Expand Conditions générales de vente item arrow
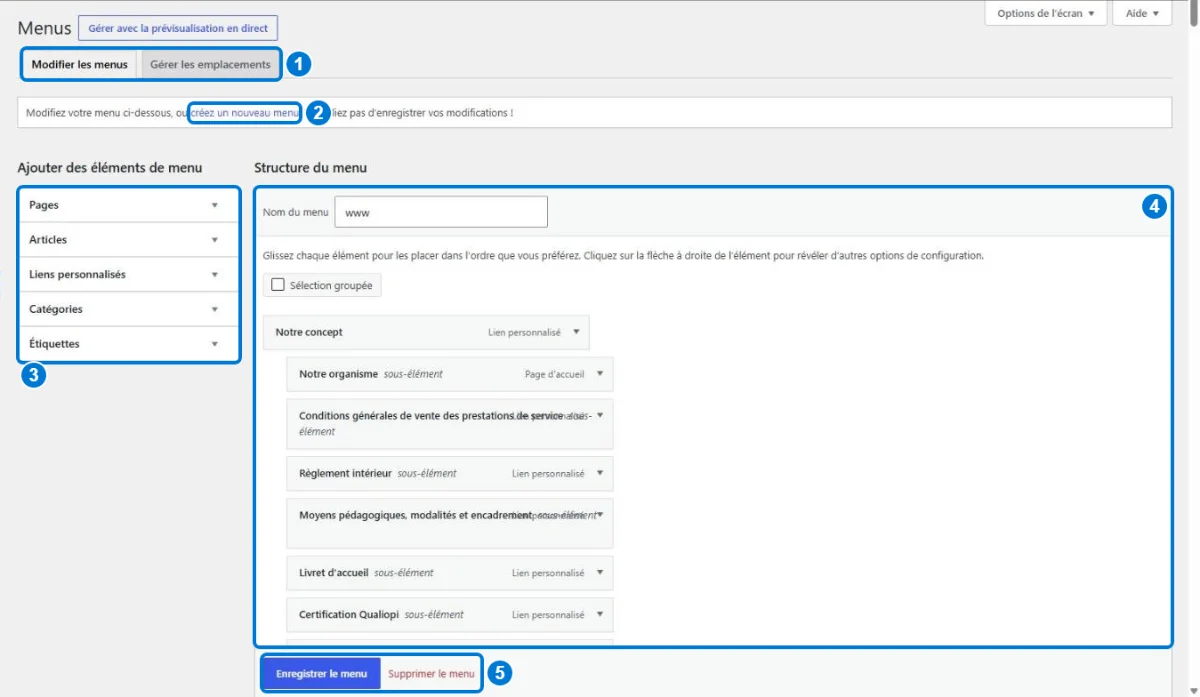Screen dimensions: 1200x697 [600, 415]
